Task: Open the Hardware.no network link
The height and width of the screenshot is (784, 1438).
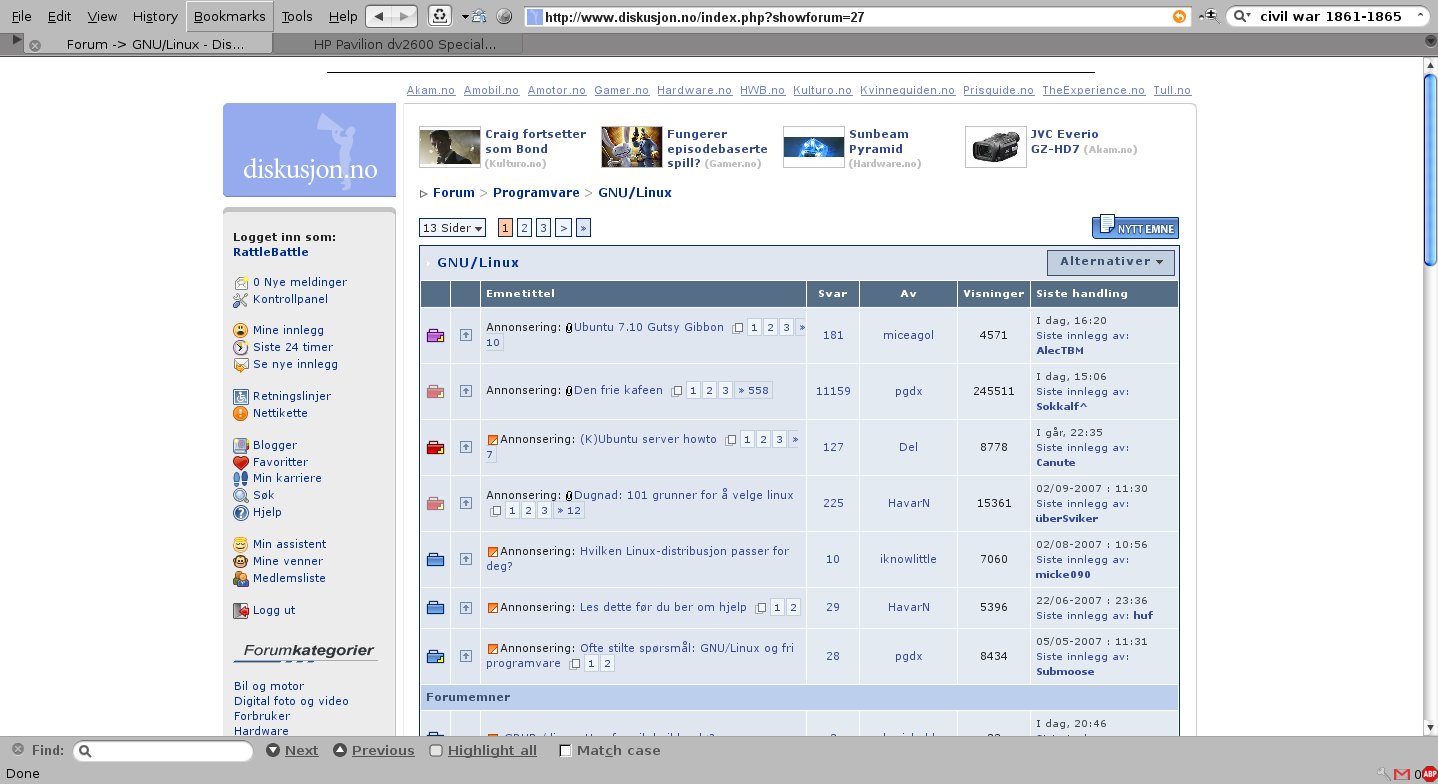Action: [694, 90]
